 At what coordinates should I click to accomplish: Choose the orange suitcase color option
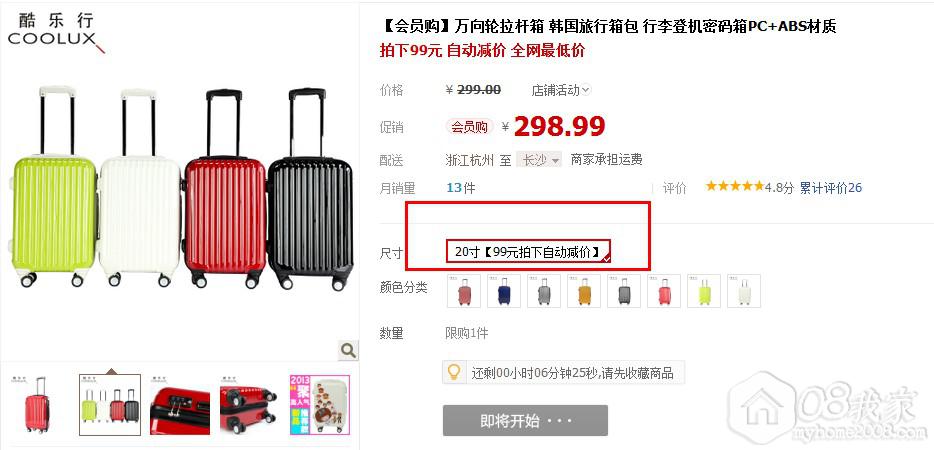pyautogui.click(x=584, y=291)
